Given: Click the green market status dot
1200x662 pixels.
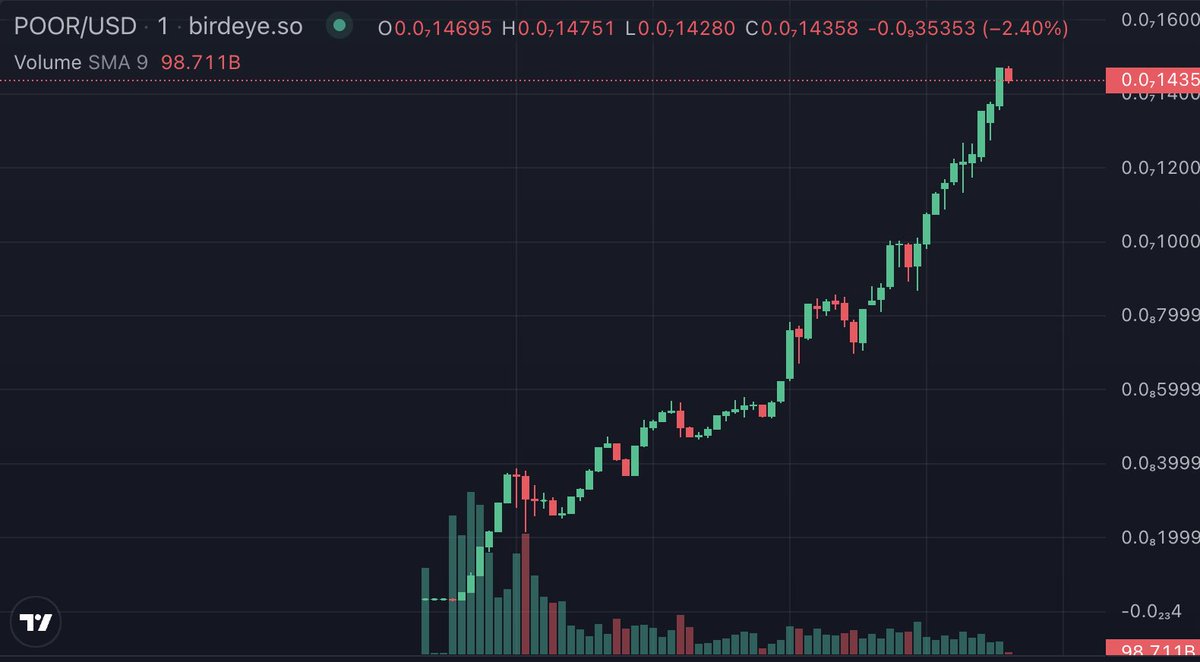Looking at the screenshot, I should tap(341, 27).
